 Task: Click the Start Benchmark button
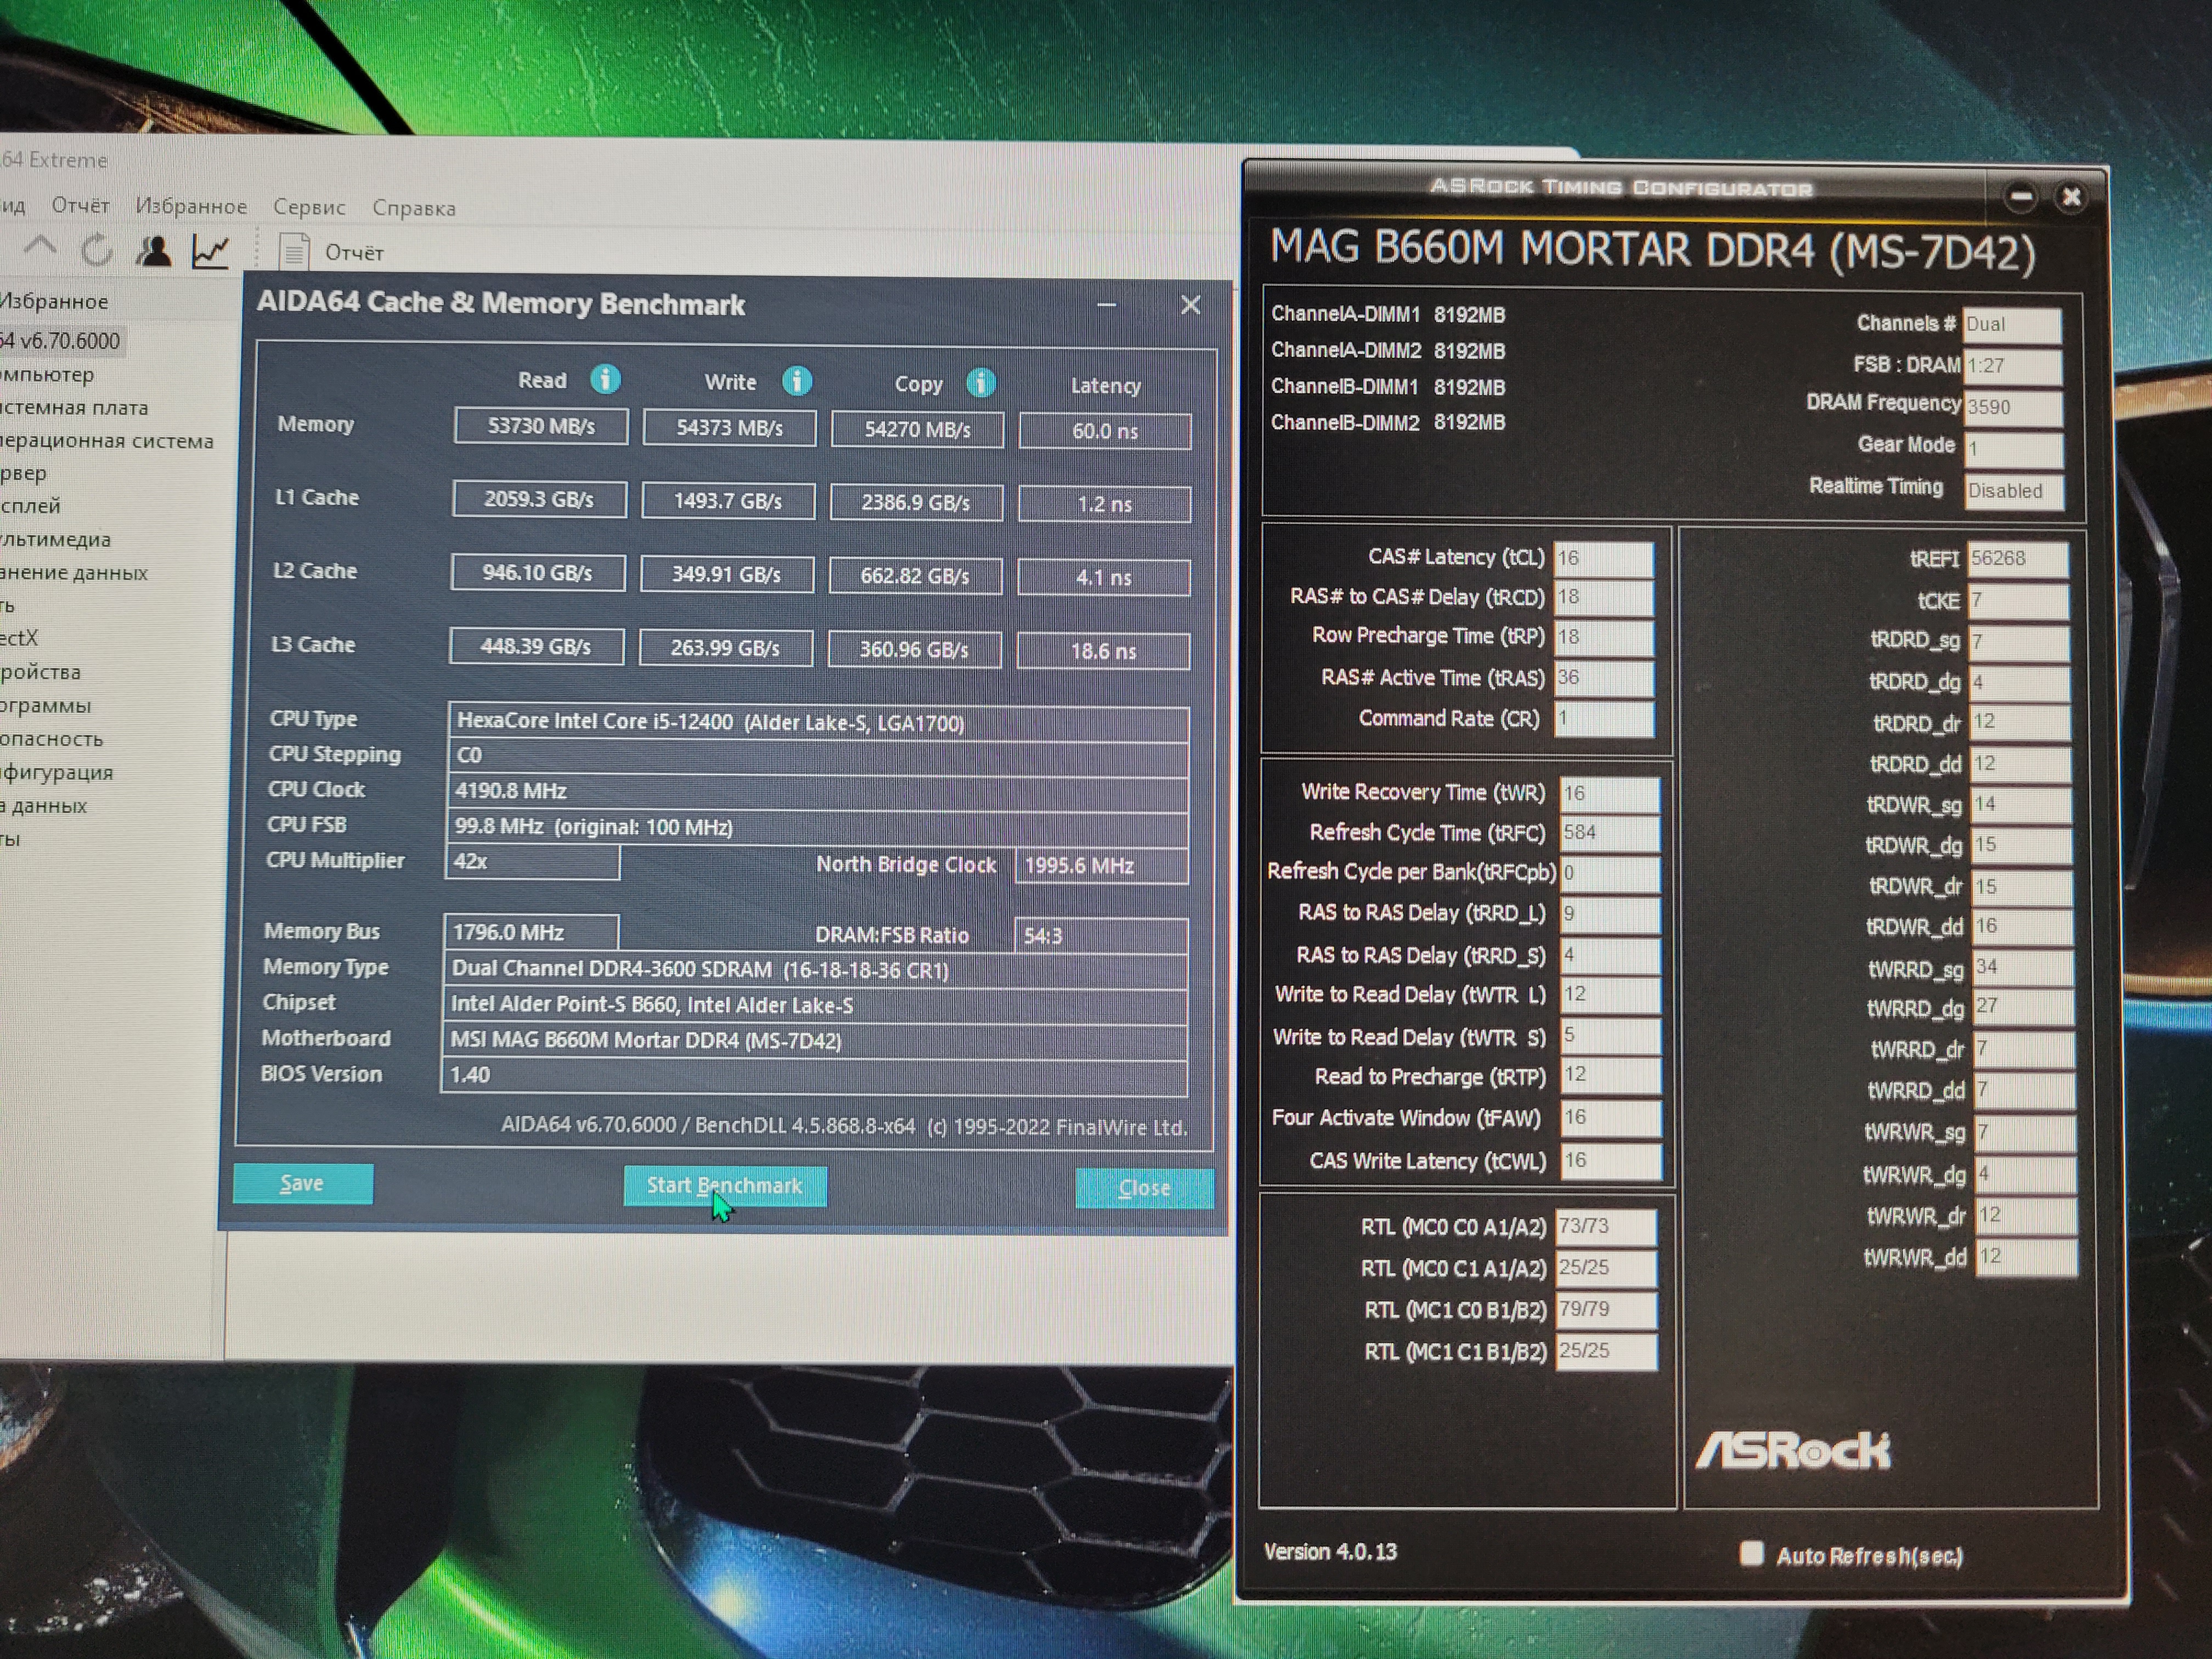pos(724,1186)
